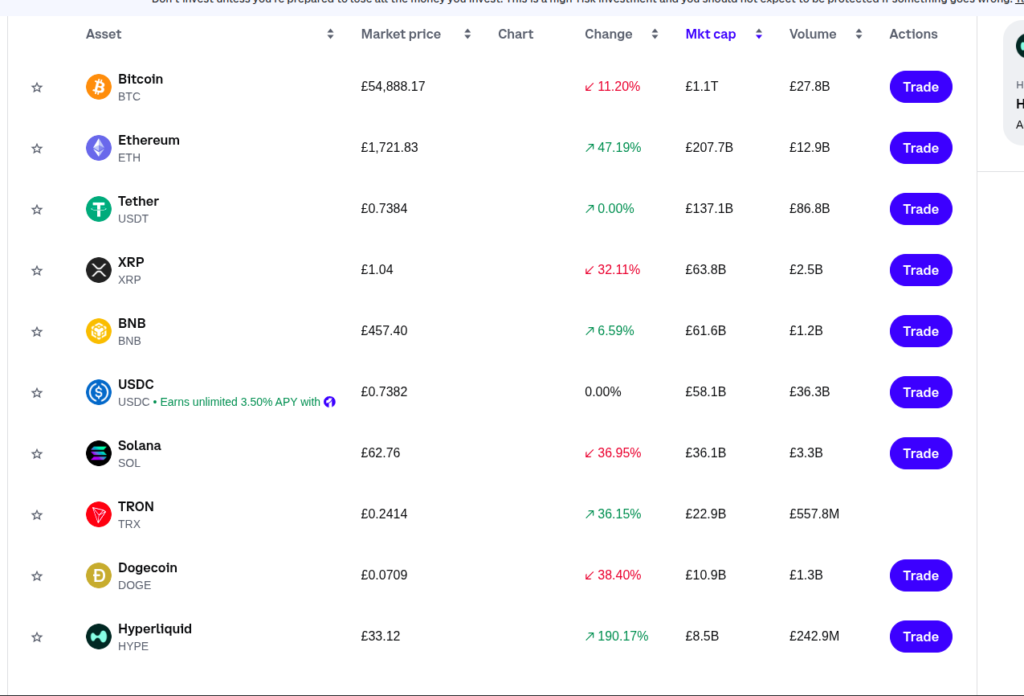Click the TRON logo icon

(x=98, y=514)
